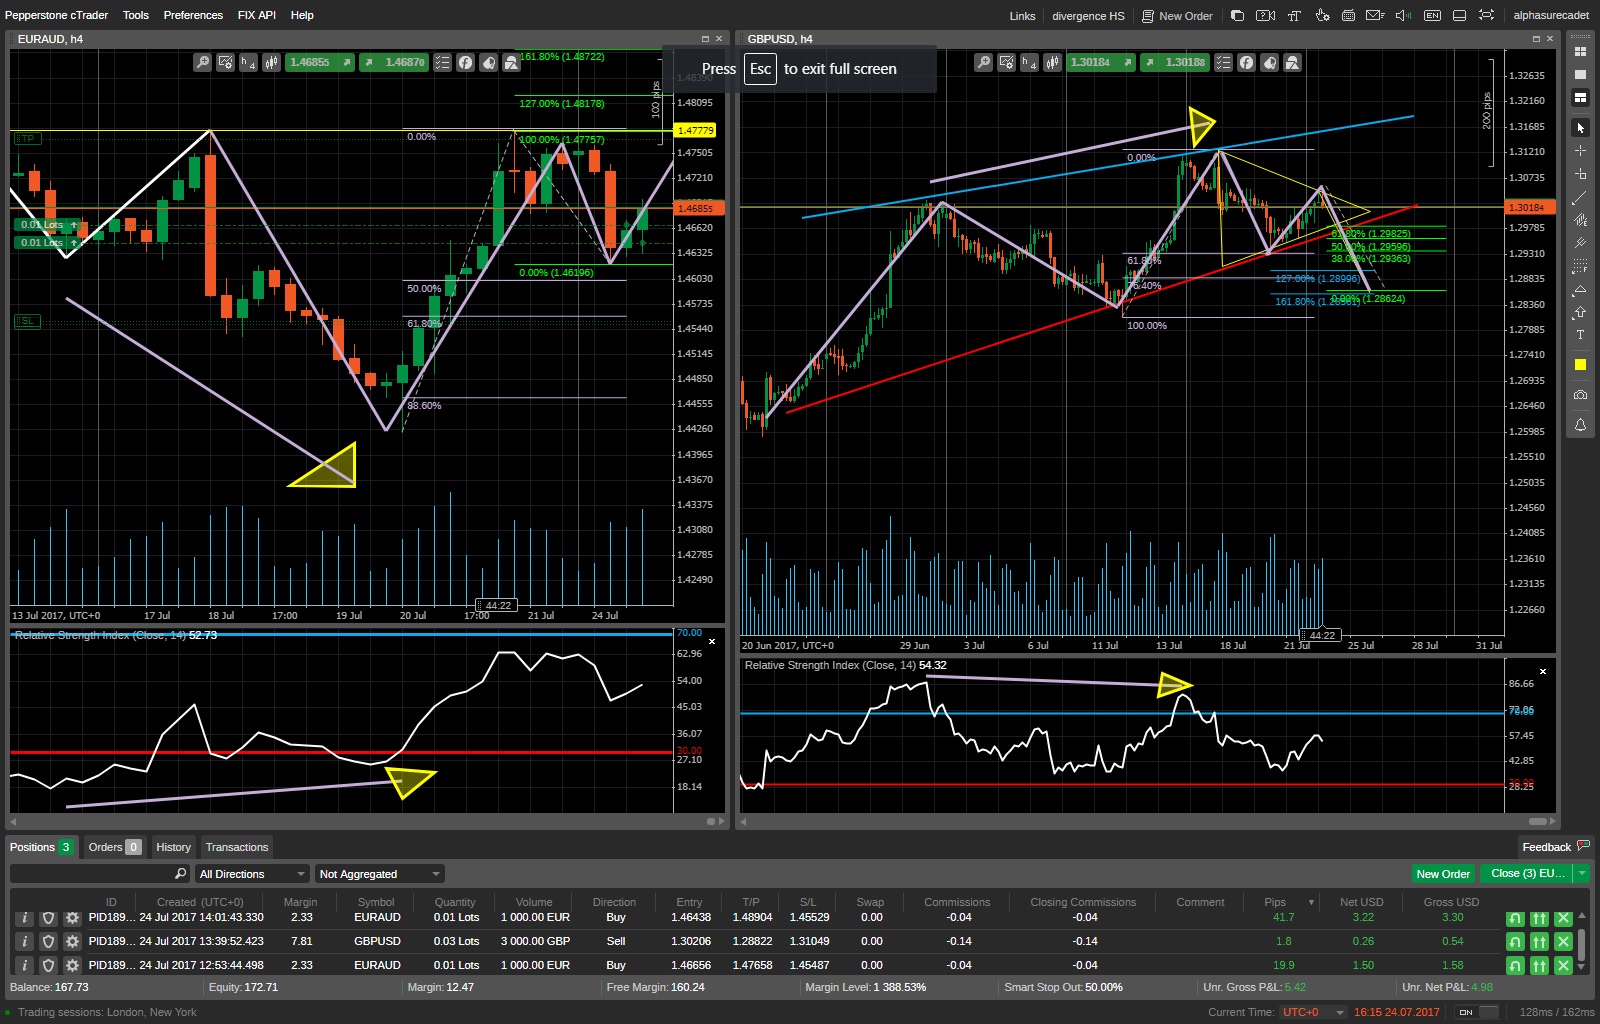Click the New Order button
1600x1024 pixels.
point(1443,873)
